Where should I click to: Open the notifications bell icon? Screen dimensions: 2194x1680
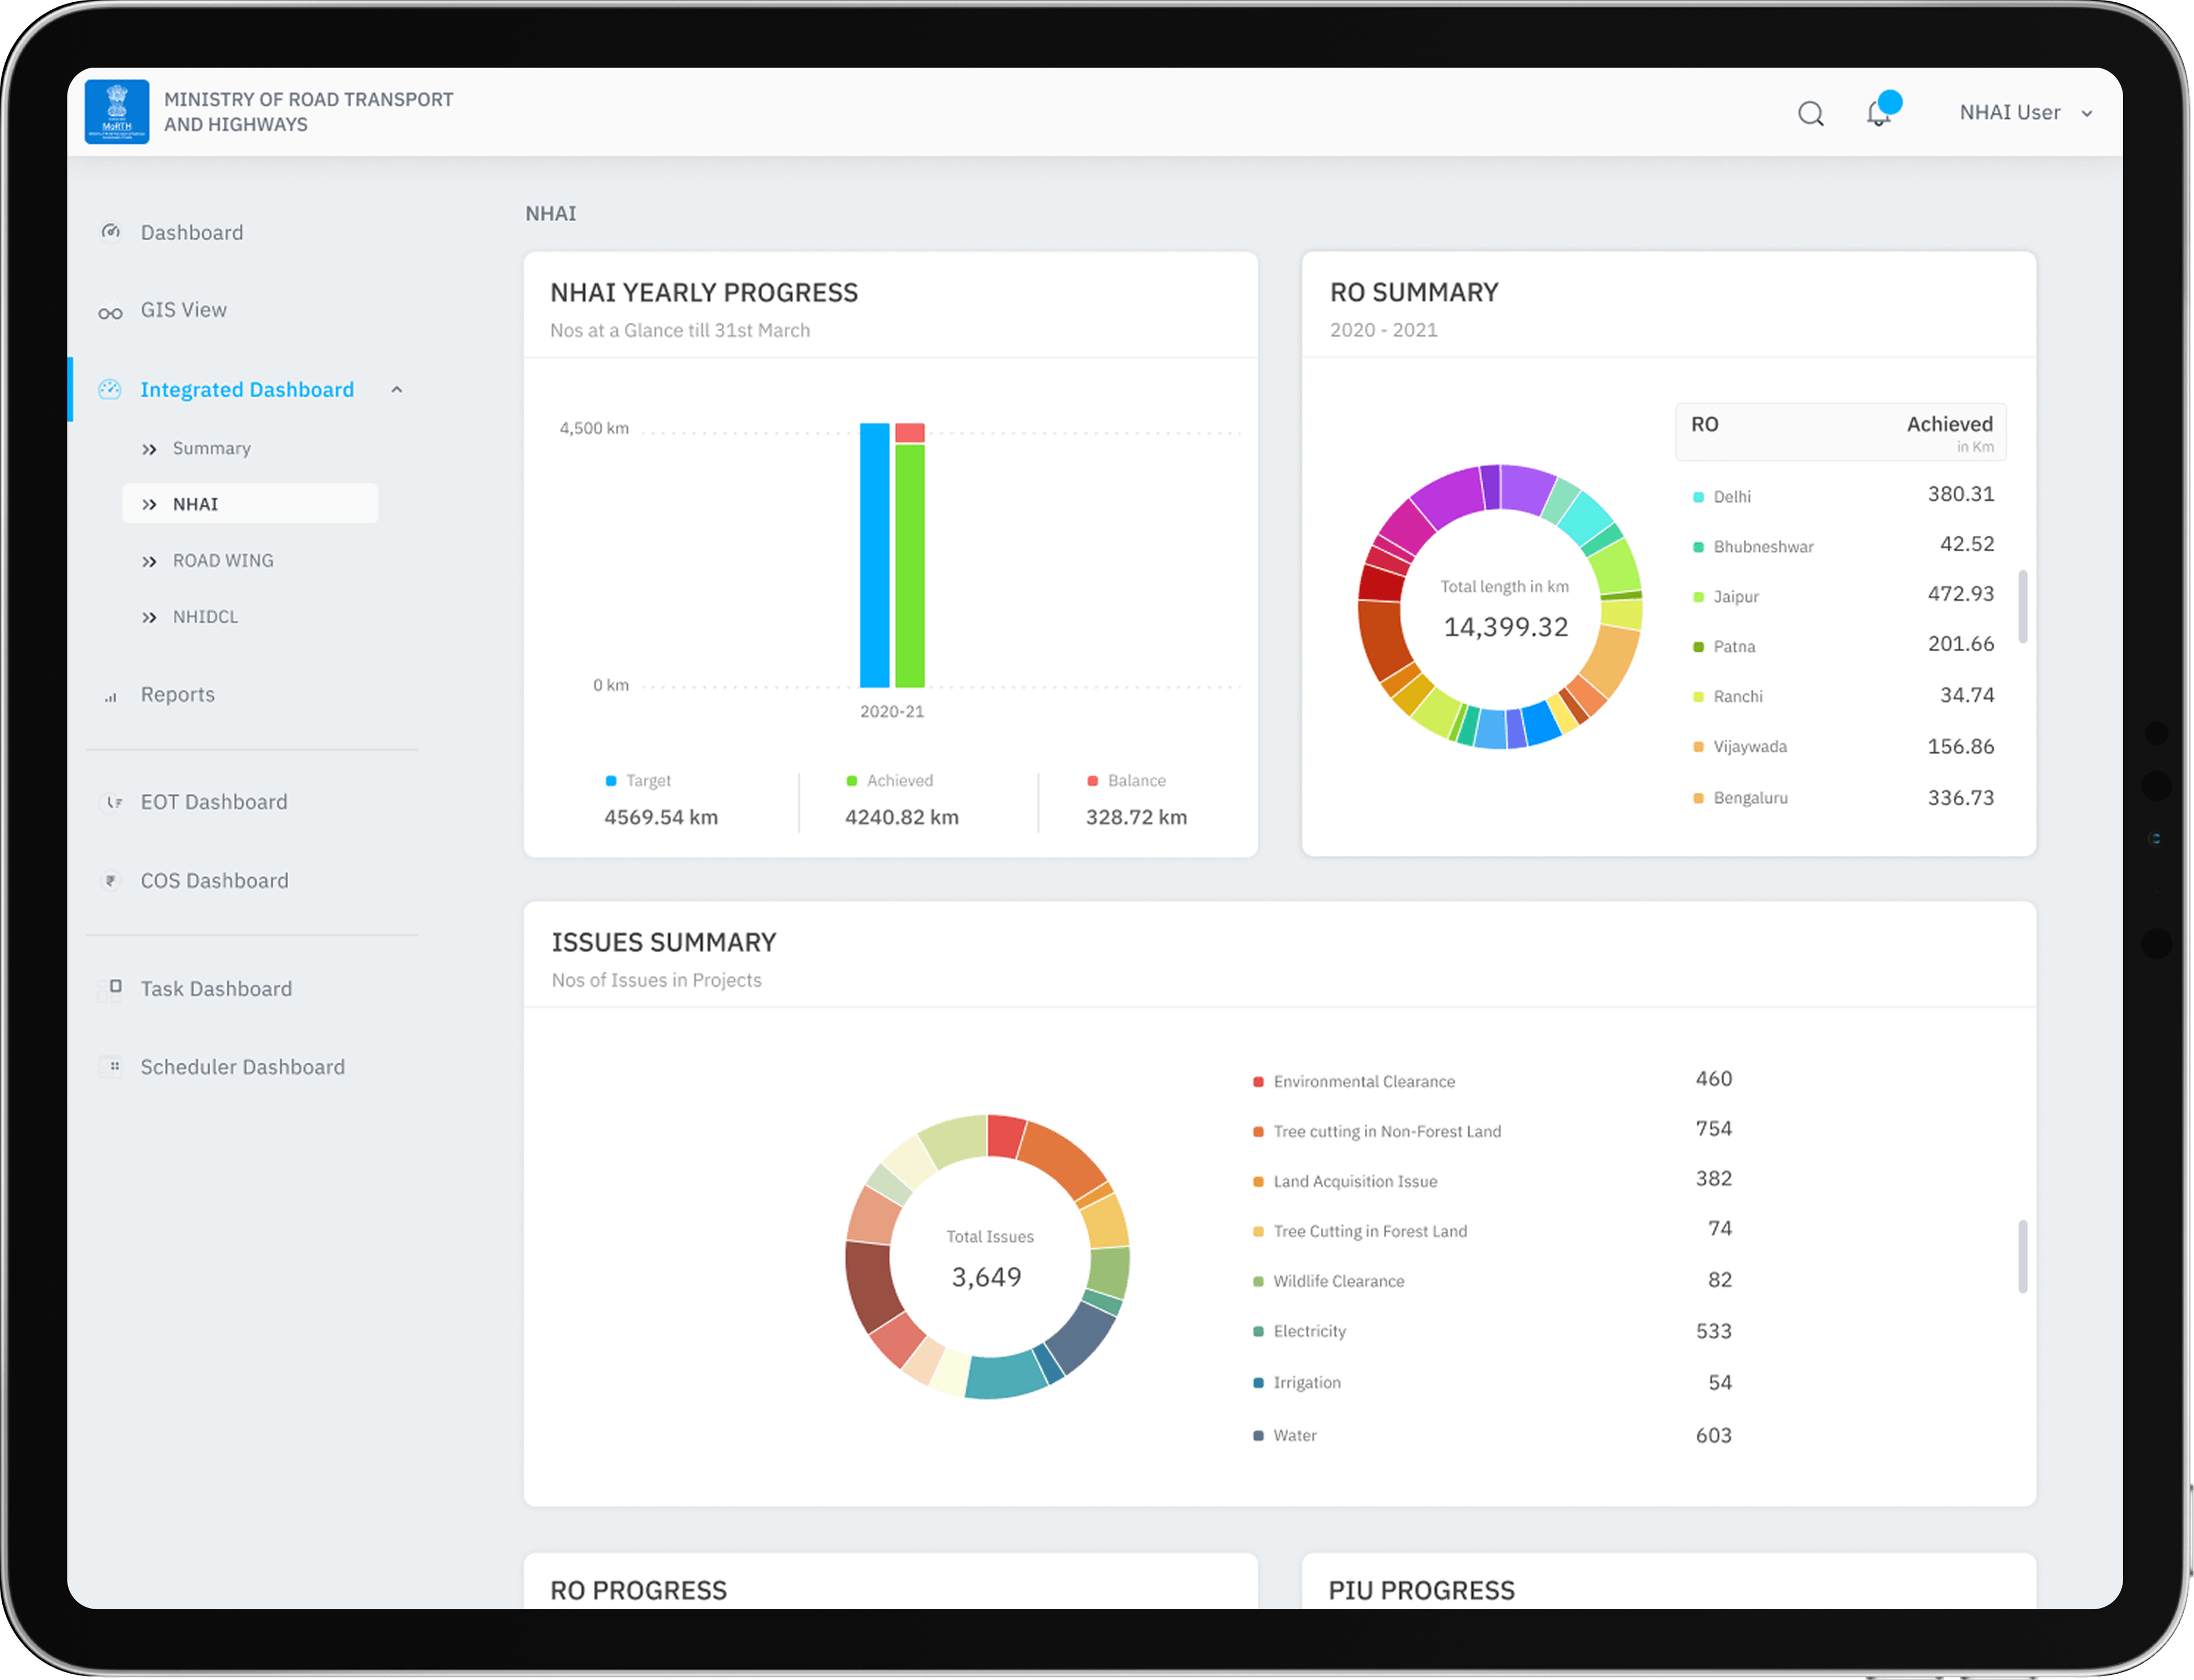(1880, 112)
